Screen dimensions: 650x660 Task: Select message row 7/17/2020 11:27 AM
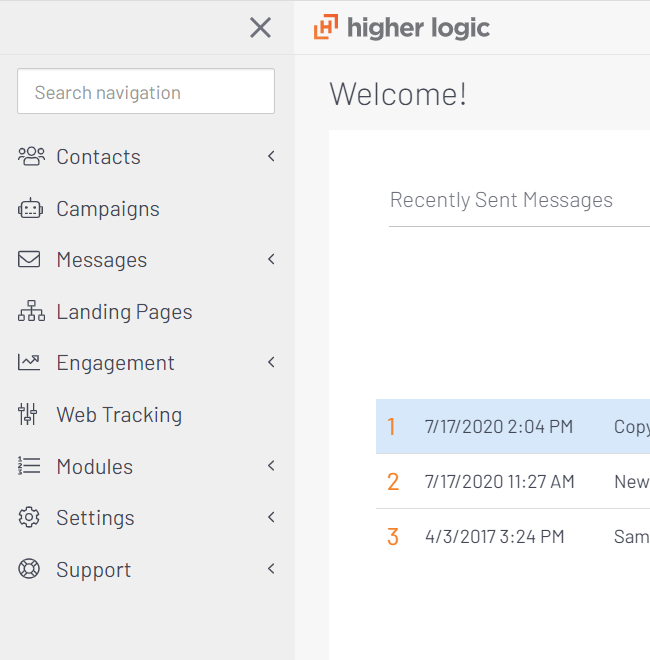[x=513, y=481]
